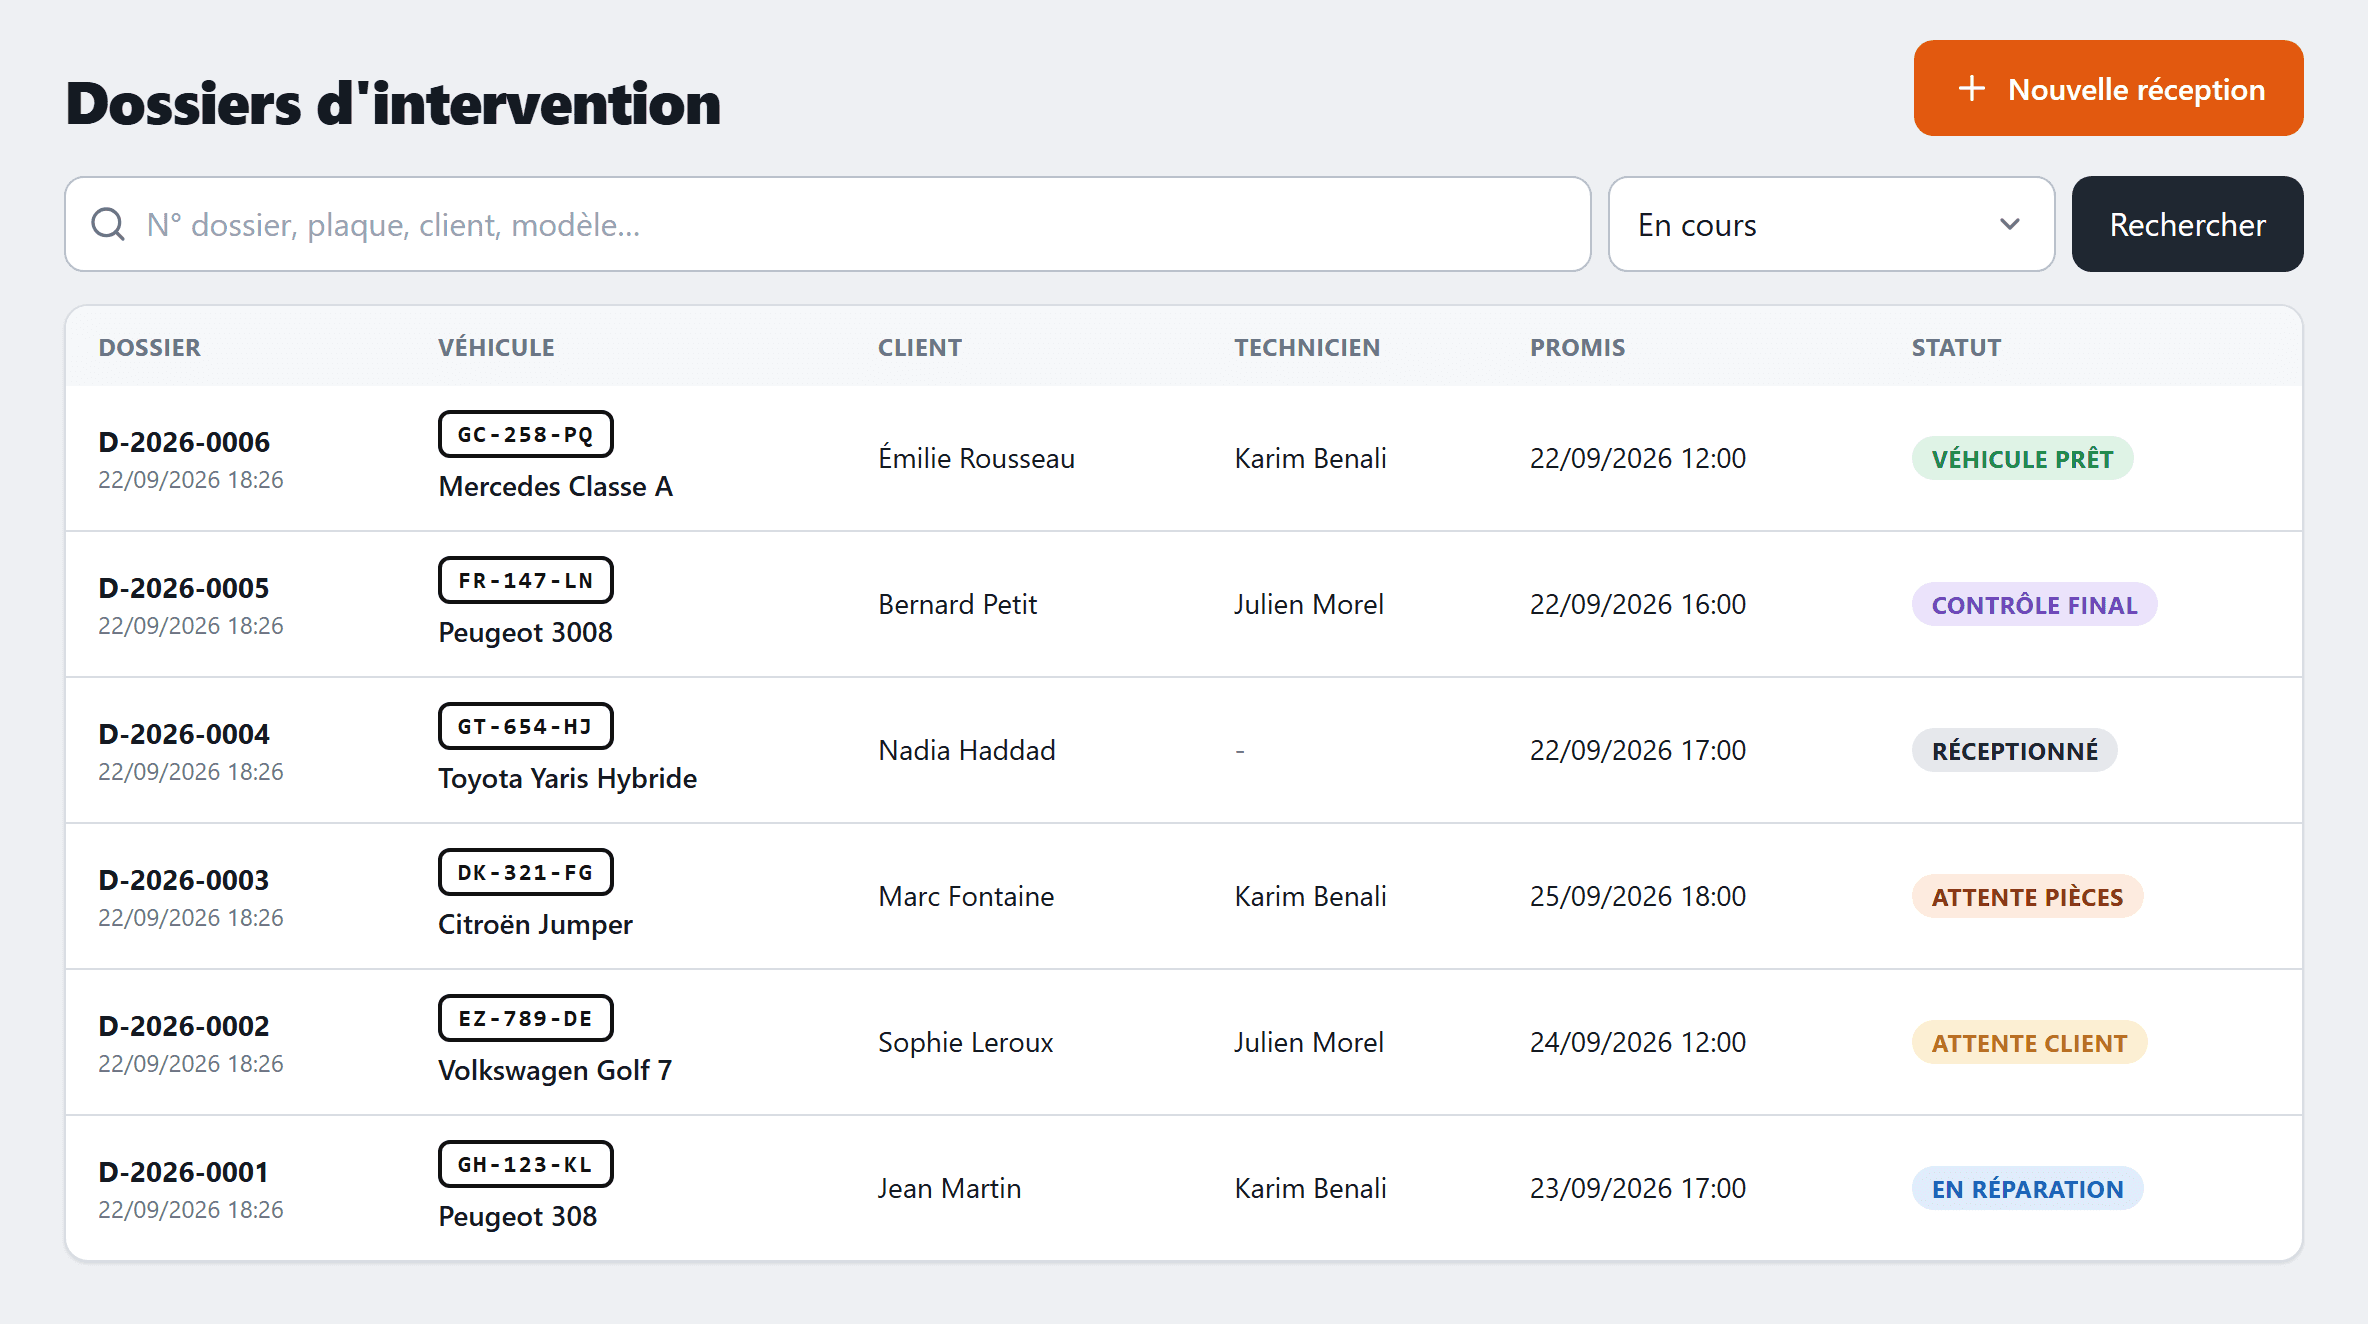Click client name Bernard Petit
The height and width of the screenshot is (1324, 2368).
point(958,604)
